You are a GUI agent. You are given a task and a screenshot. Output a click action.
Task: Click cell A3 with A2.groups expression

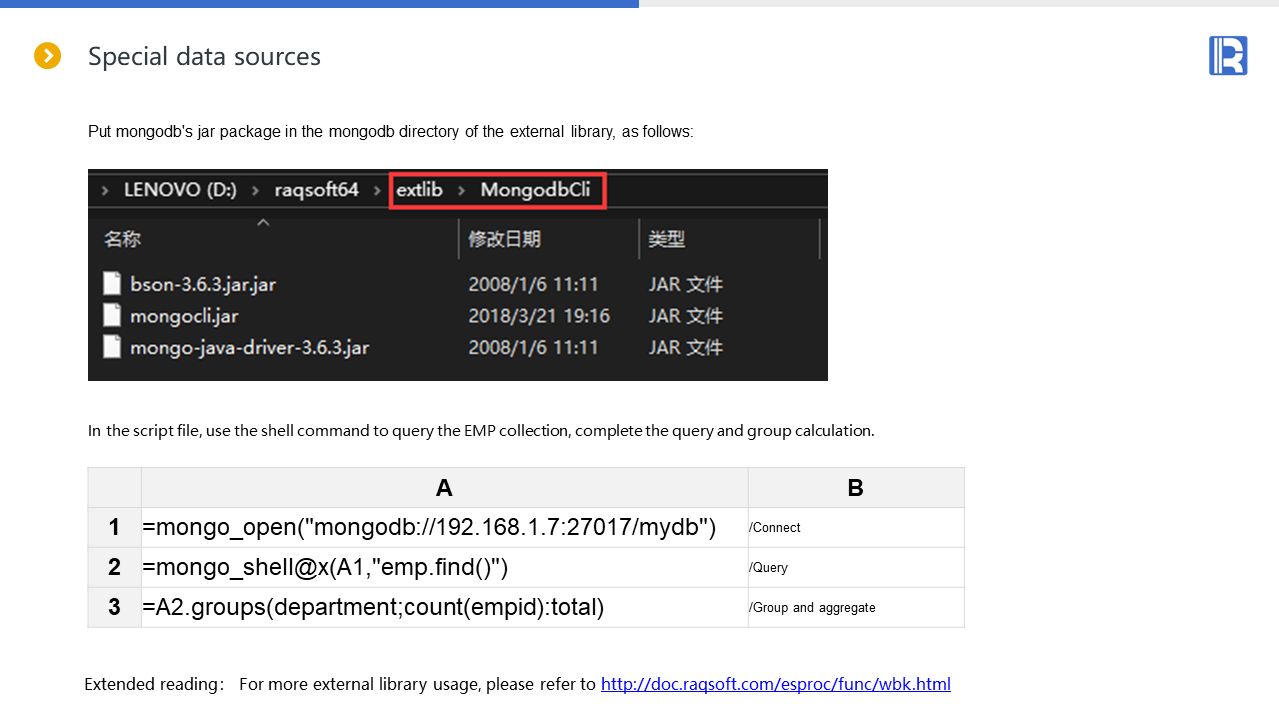tap(444, 607)
